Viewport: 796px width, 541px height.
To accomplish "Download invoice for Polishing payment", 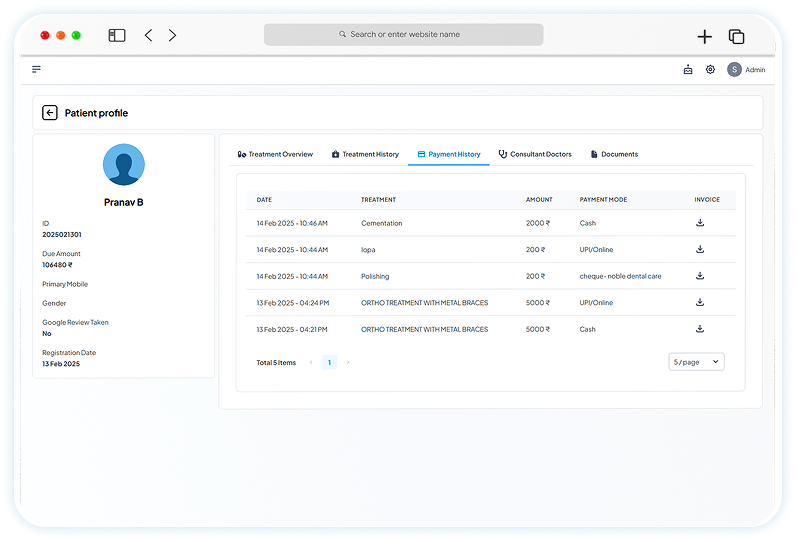I will click(700, 276).
